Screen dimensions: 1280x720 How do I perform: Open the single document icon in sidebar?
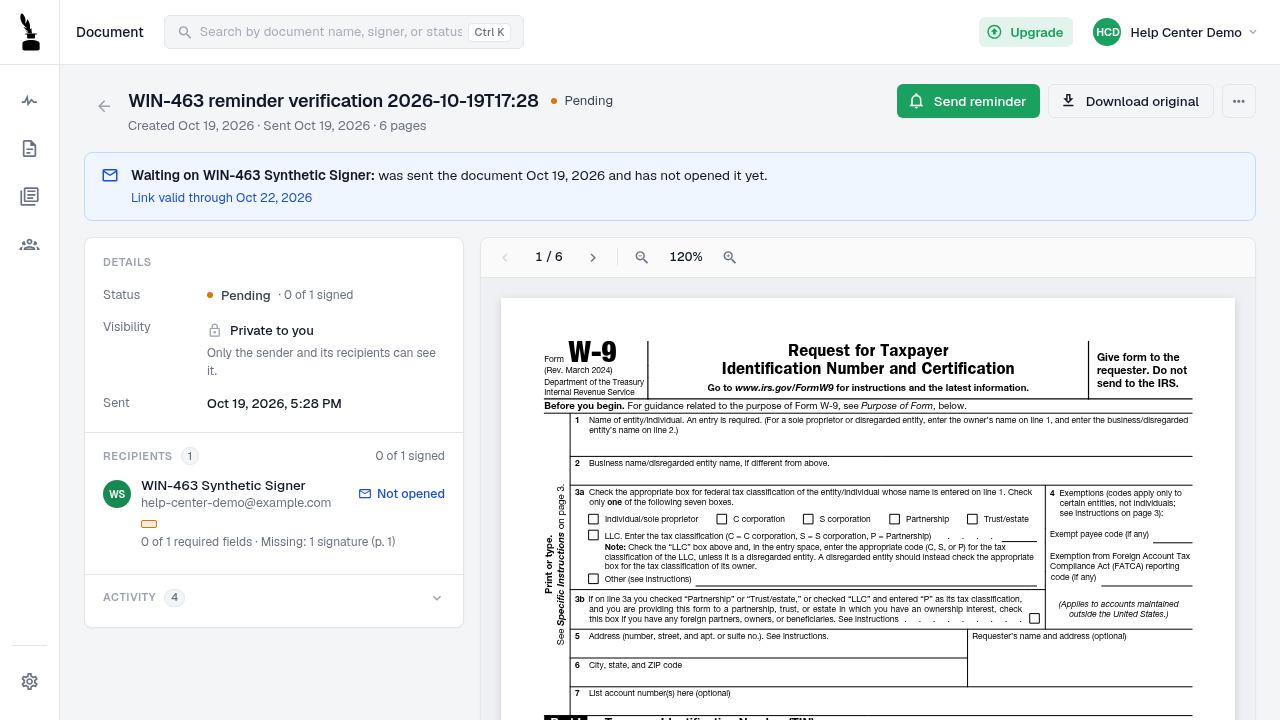(x=30, y=149)
